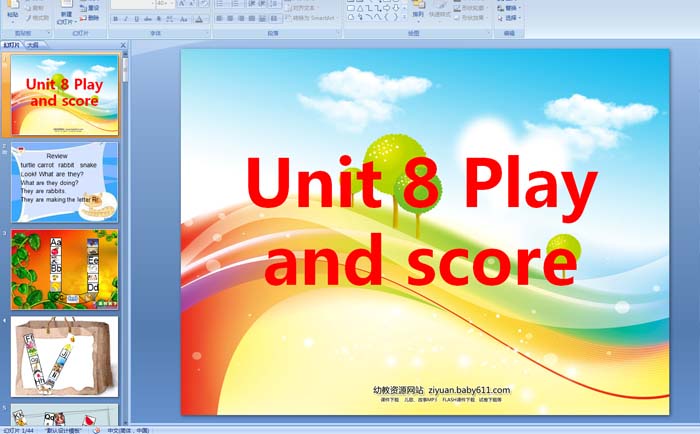
Task: Open the Arrange (排列) menu
Action: point(418,13)
